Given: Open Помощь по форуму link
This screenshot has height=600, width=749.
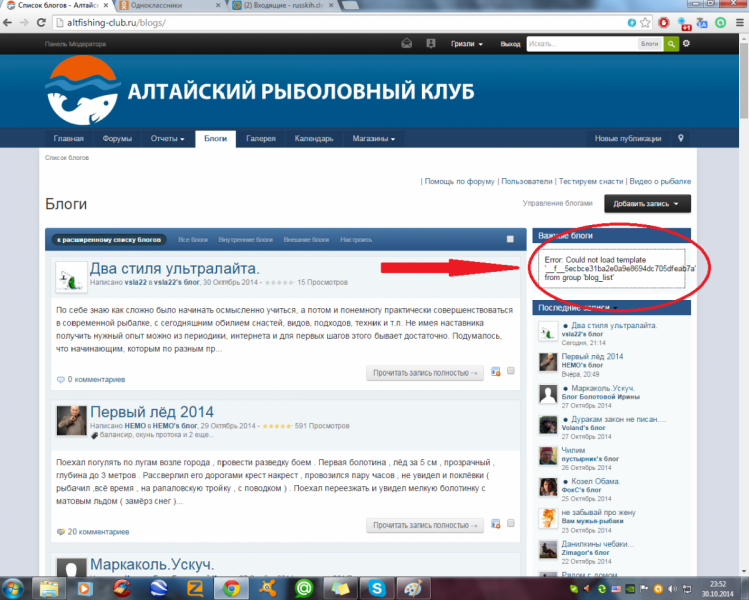Looking at the screenshot, I should click(460, 182).
